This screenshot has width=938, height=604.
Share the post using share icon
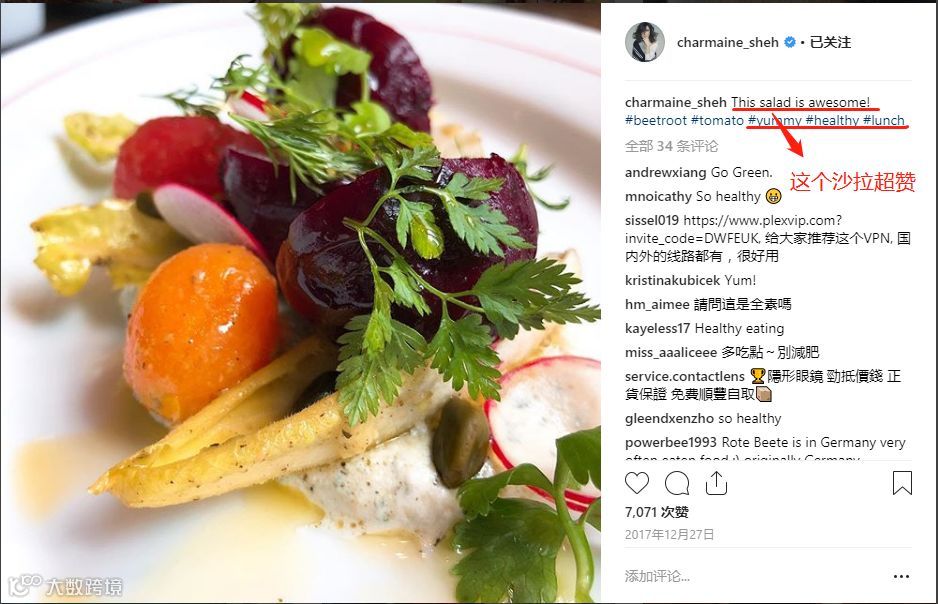pos(716,483)
